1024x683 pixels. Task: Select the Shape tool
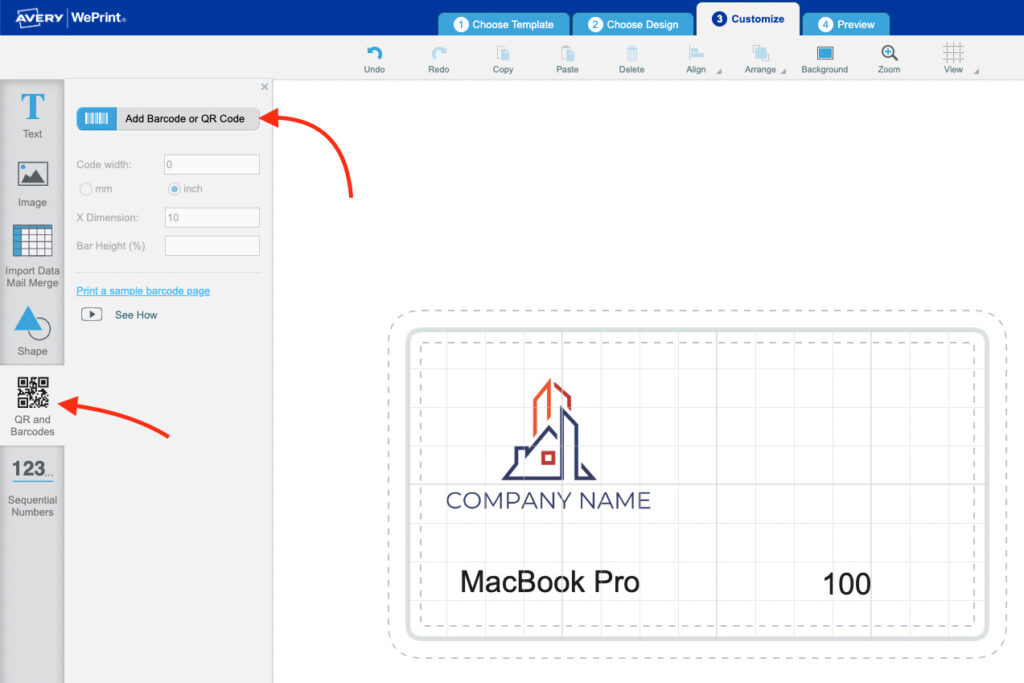pyautogui.click(x=32, y=331)
